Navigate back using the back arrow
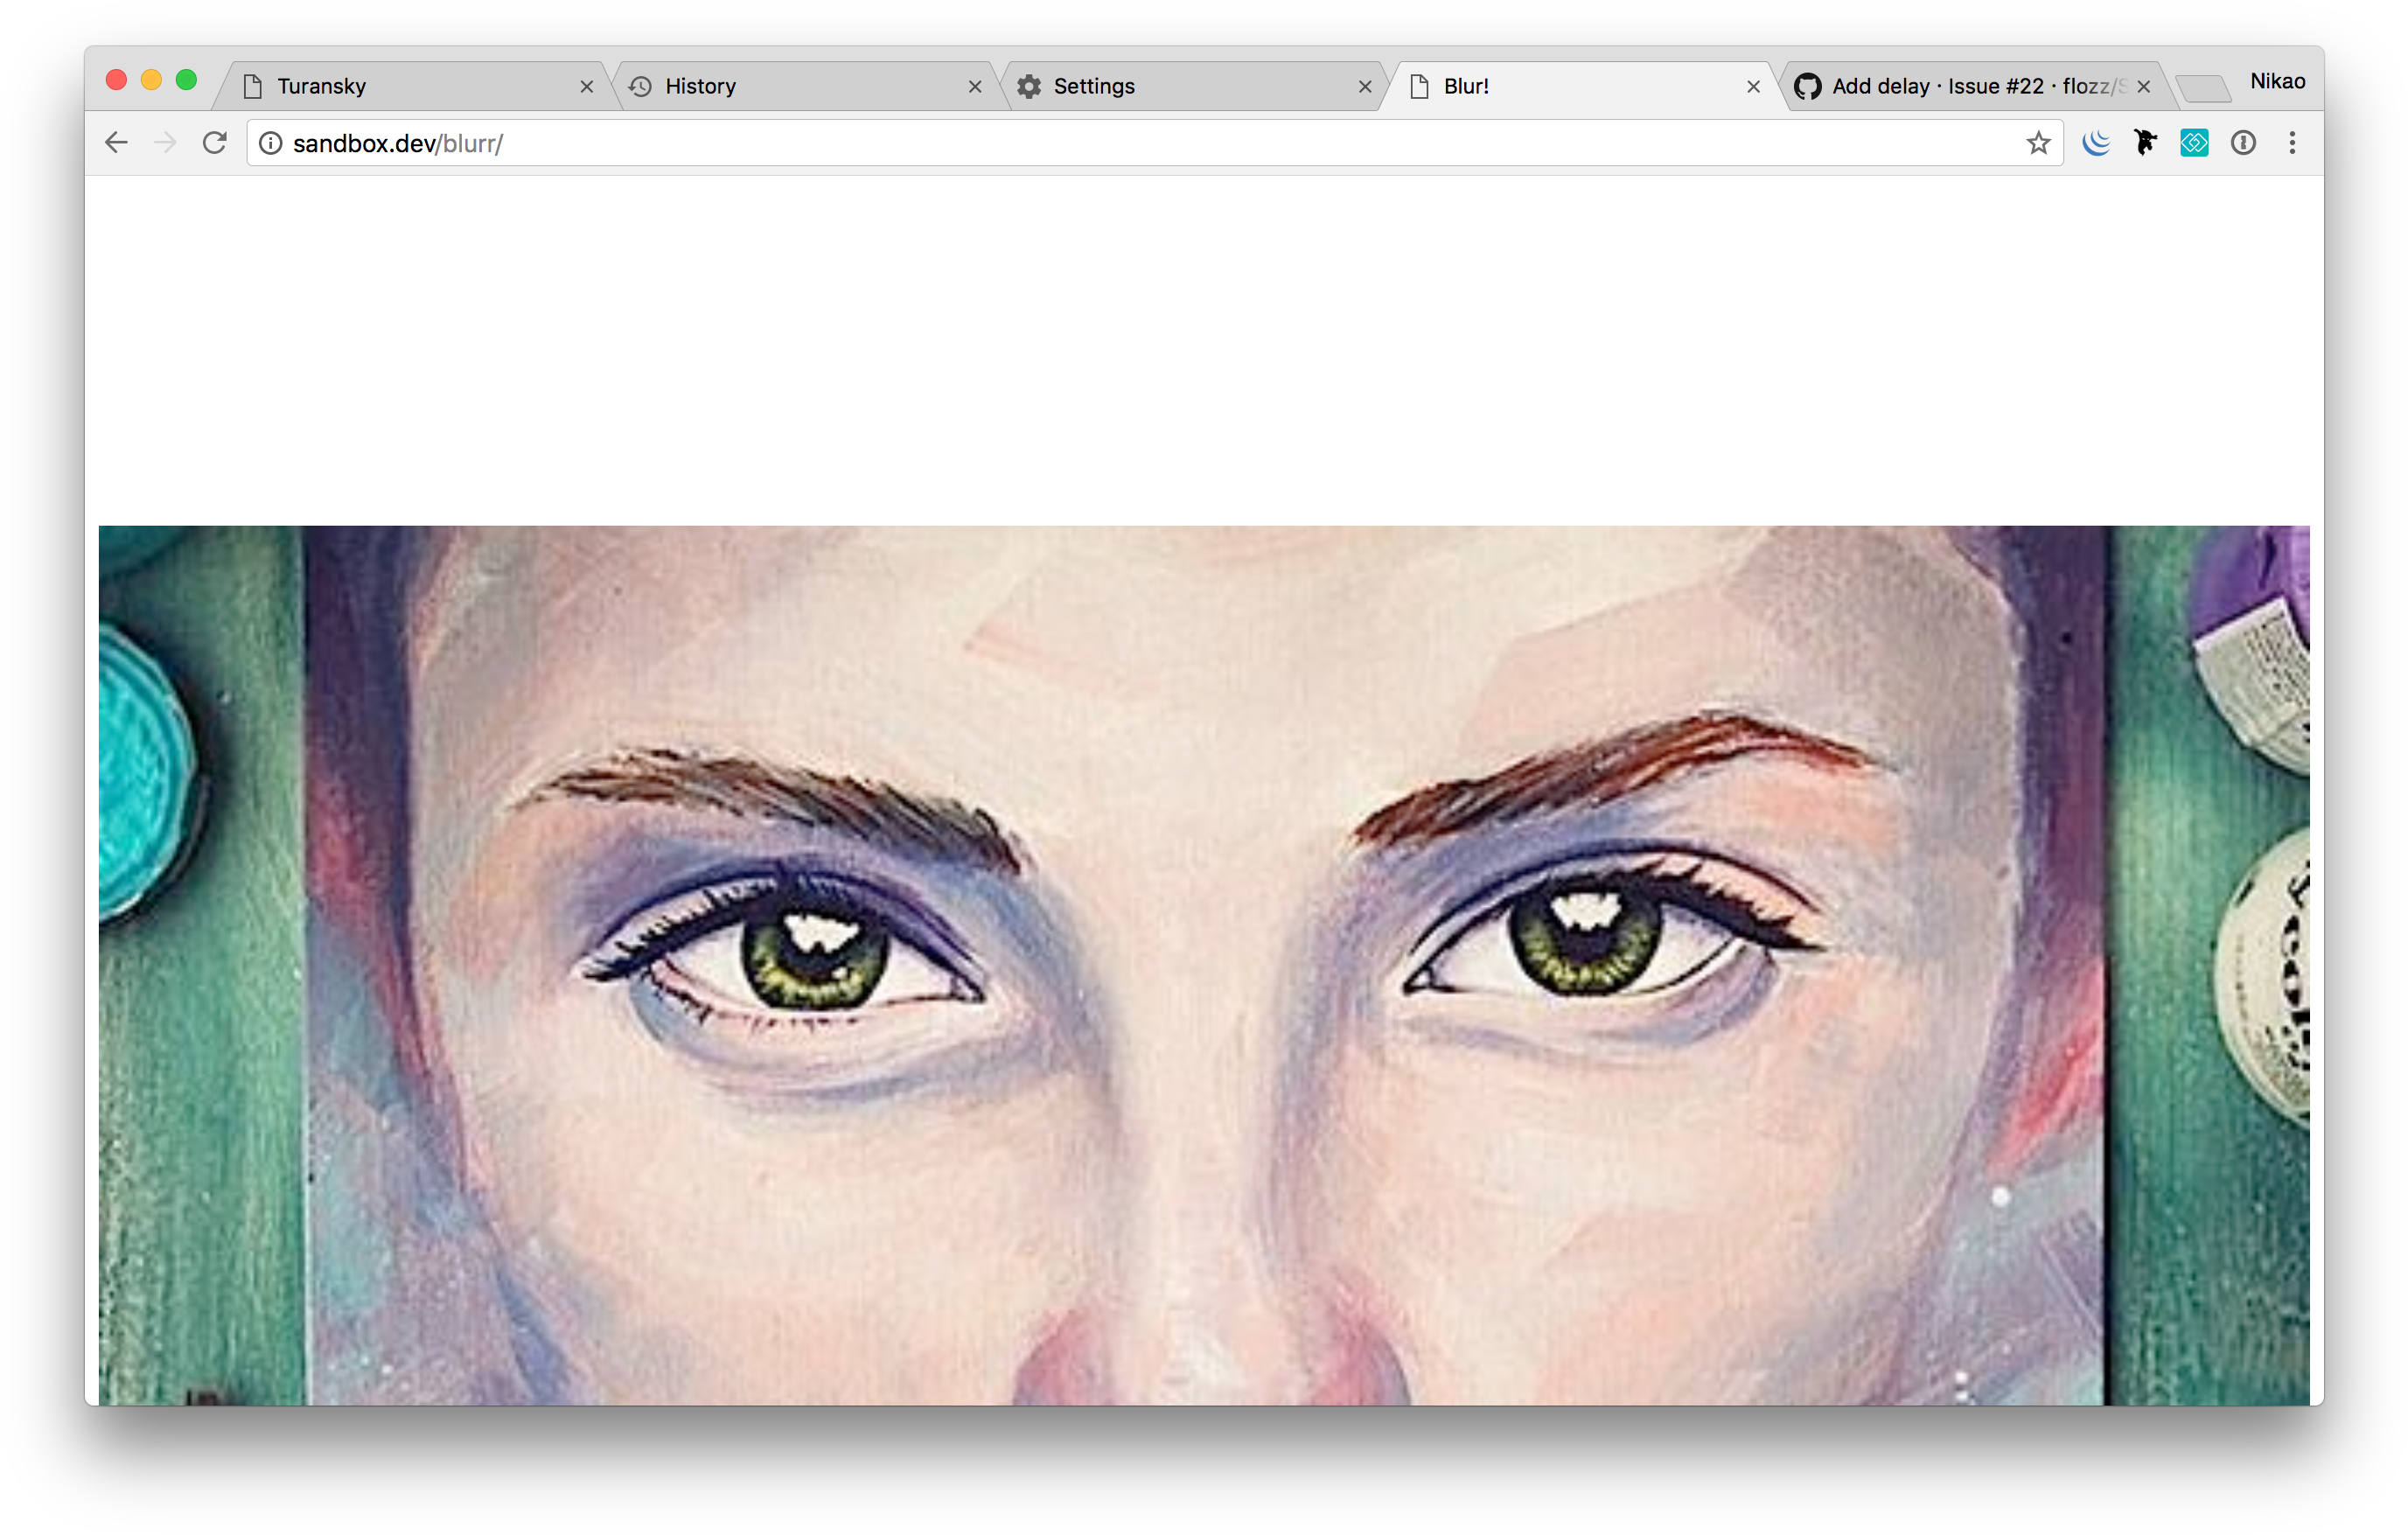2408x1535 pixels. 116,142
